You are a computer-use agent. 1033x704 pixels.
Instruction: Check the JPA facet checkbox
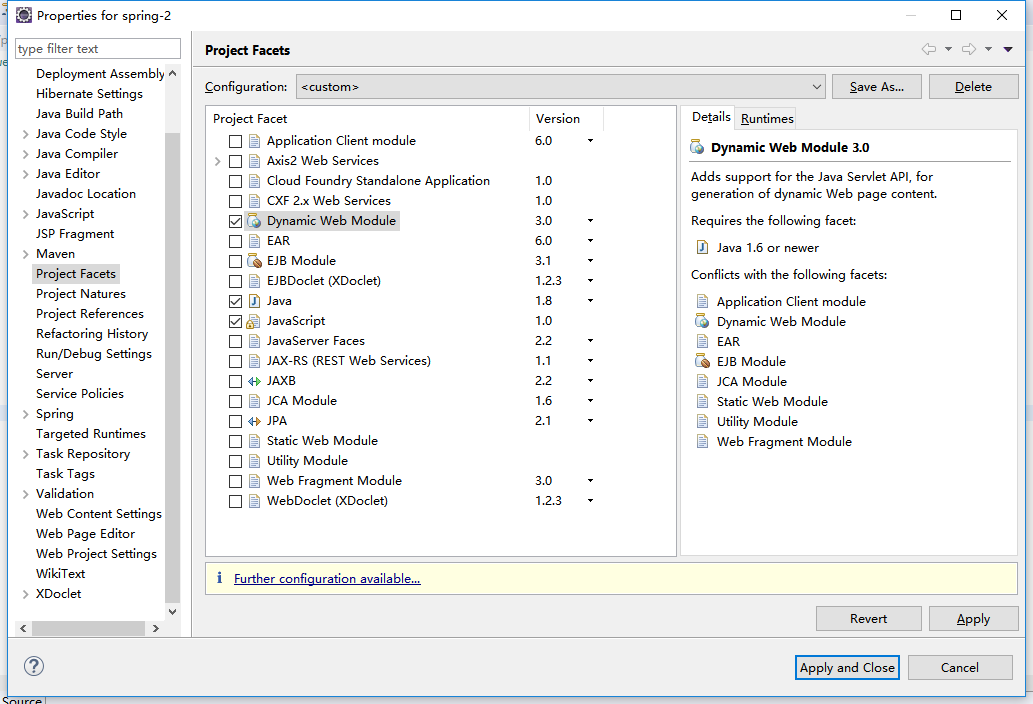pyautogui.click(x=235, y=421)
